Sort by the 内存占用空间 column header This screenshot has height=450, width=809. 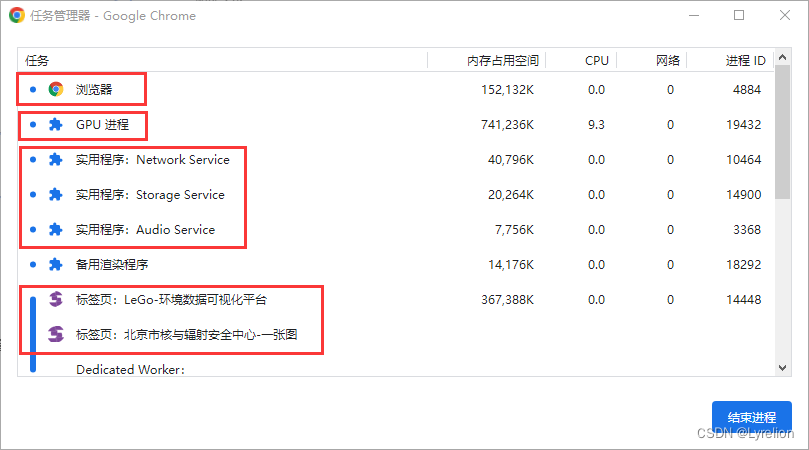(487, 60)
